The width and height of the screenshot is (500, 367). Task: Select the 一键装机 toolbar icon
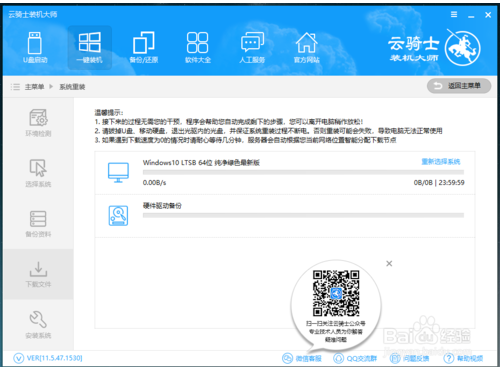point(89,47)
